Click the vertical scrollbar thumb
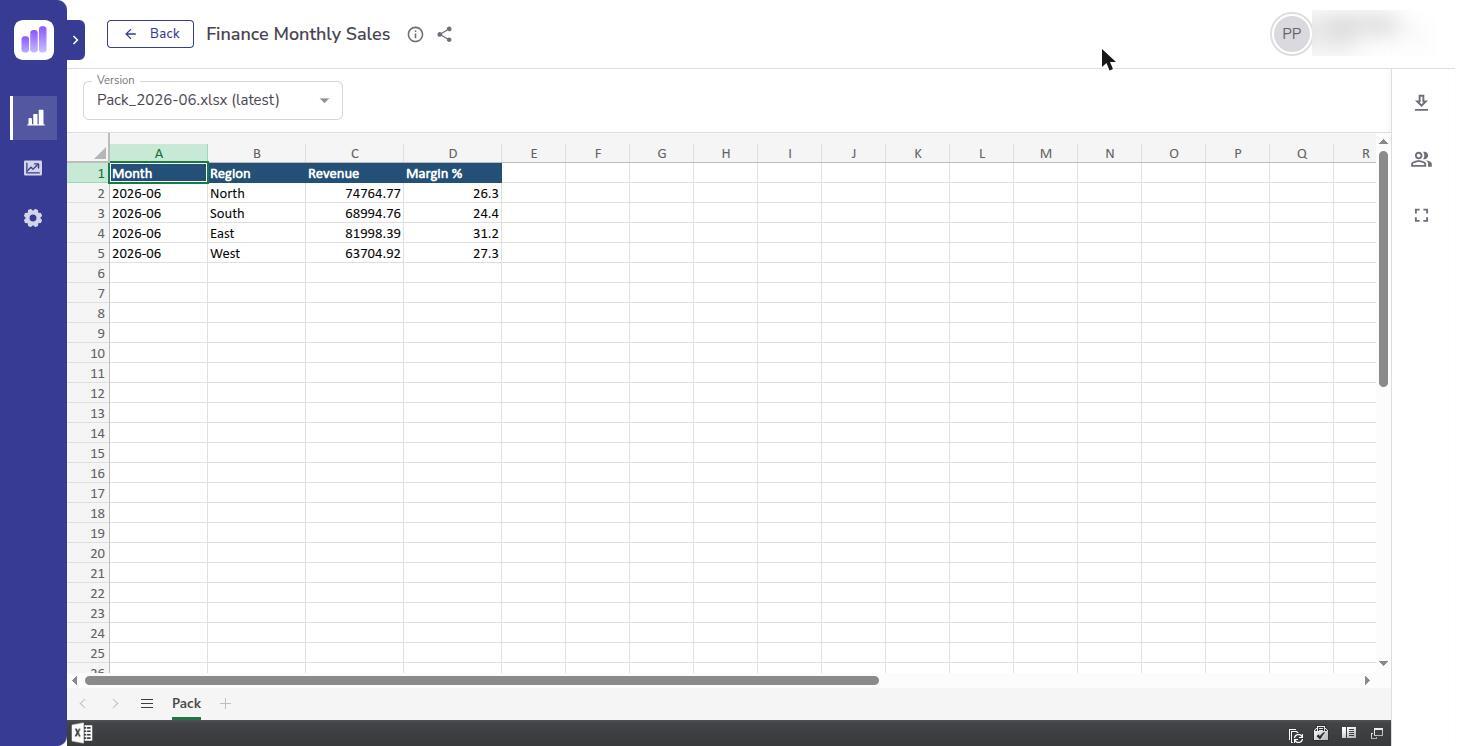 pyautogui.click(x=1383, y=268)
